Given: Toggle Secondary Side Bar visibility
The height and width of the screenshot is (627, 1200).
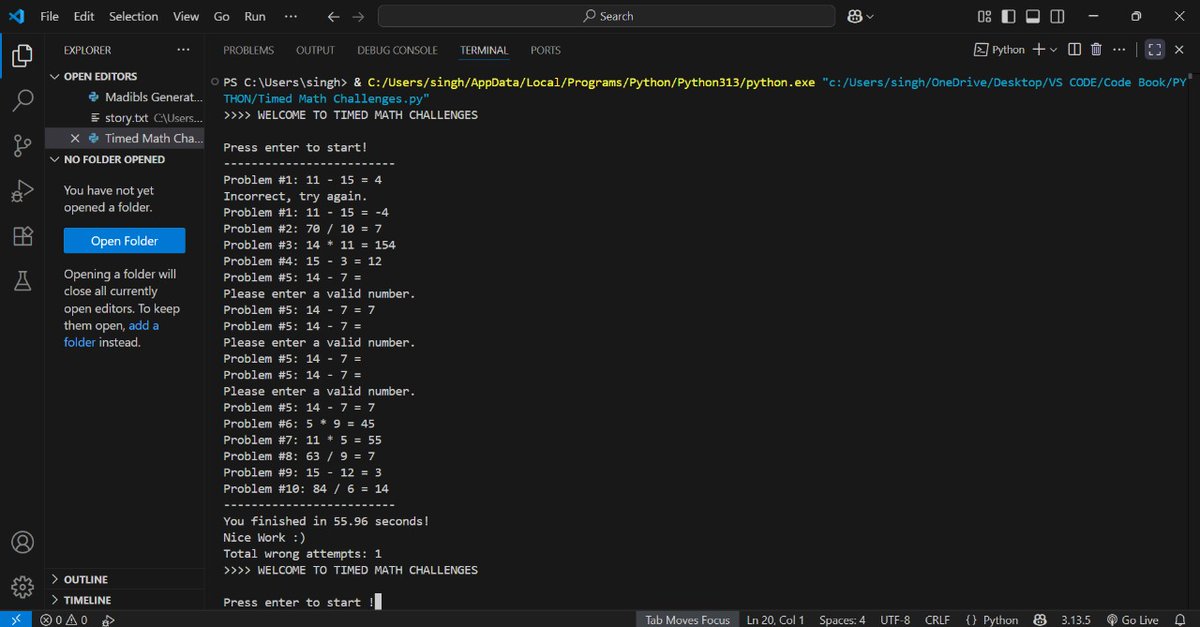Looking at the screenshot, I should (x=1058, y=16).
